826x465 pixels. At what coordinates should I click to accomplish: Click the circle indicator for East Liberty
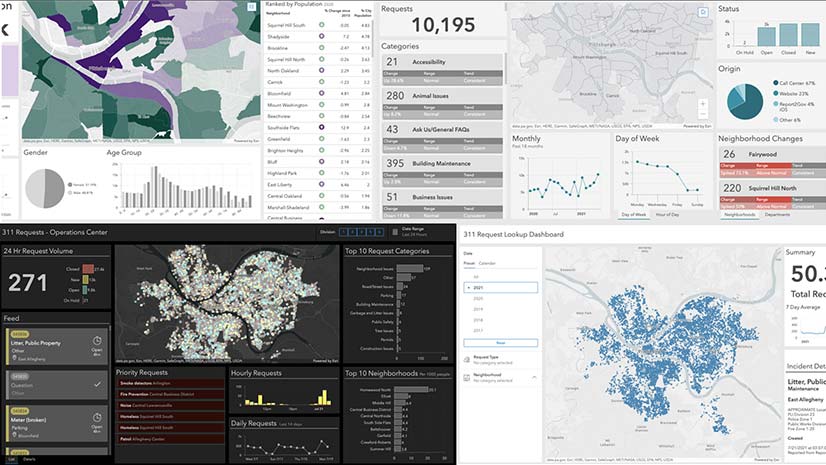click(x=321, y=184)
